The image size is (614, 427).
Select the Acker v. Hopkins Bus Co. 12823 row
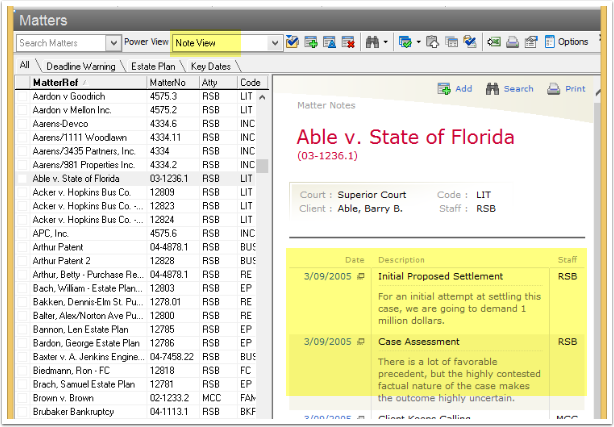pyautogui.click(x=135, y=206)
